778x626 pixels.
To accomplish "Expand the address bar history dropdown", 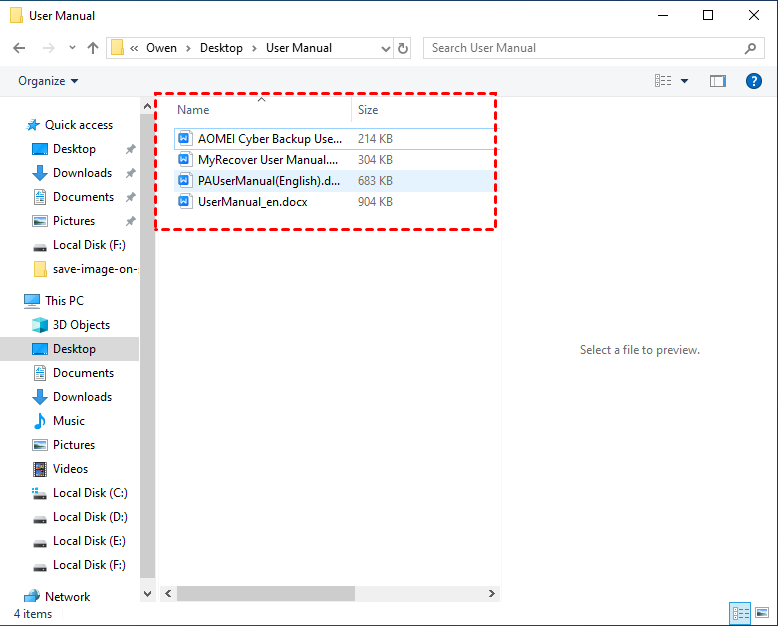I will point(386,48).
